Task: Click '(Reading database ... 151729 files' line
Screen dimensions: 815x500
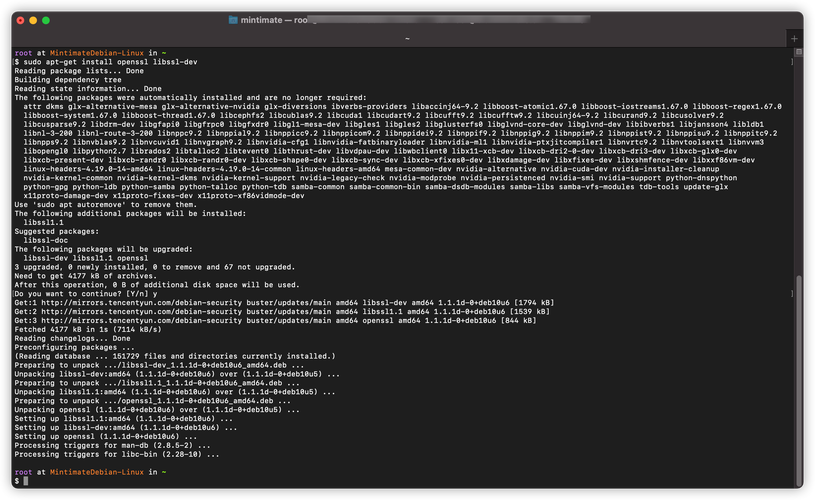Action: [175, 356]
